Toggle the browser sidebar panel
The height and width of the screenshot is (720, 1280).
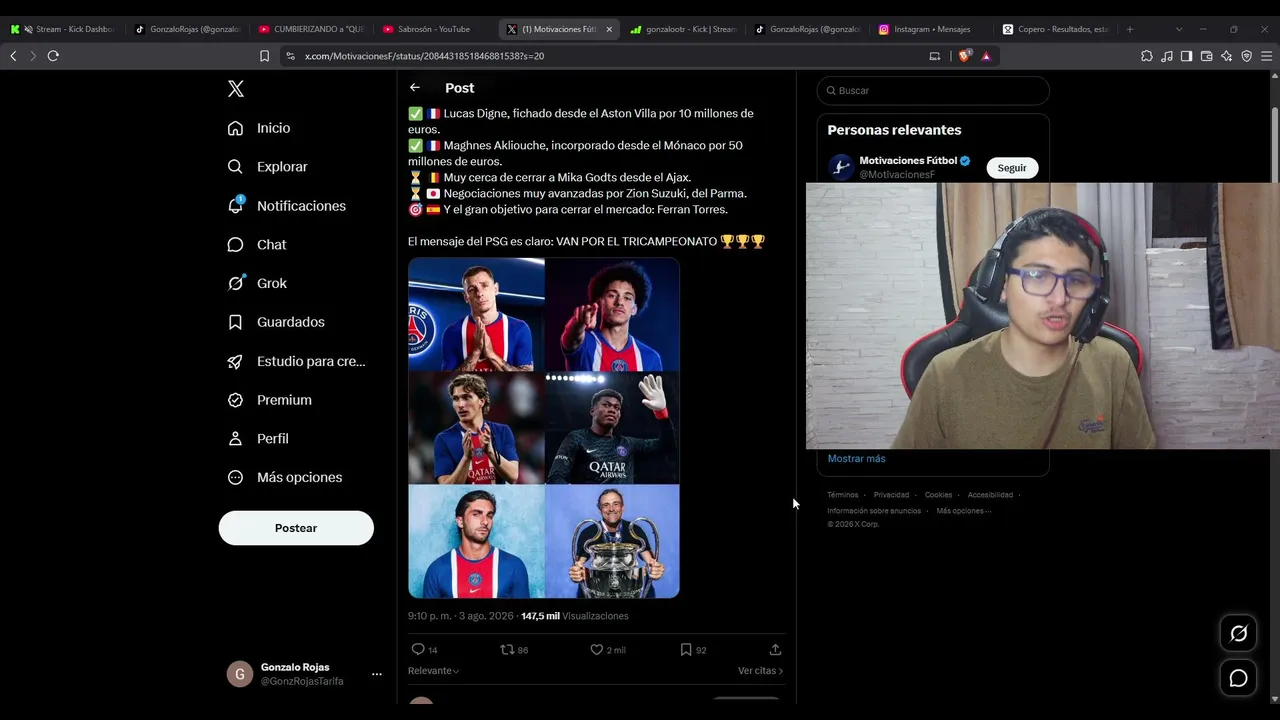pos(1186,56)
